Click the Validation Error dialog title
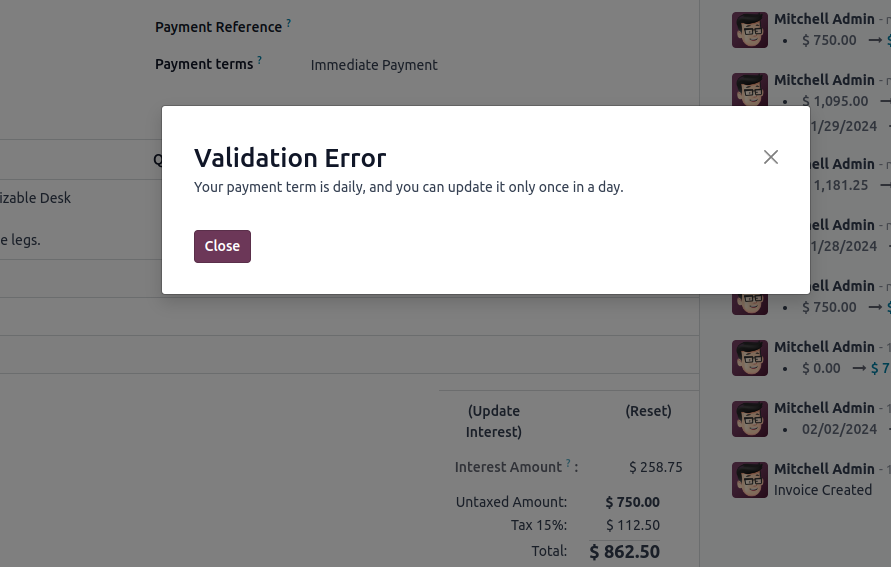This screenshot has height=567, width=891. click(290, 157)
